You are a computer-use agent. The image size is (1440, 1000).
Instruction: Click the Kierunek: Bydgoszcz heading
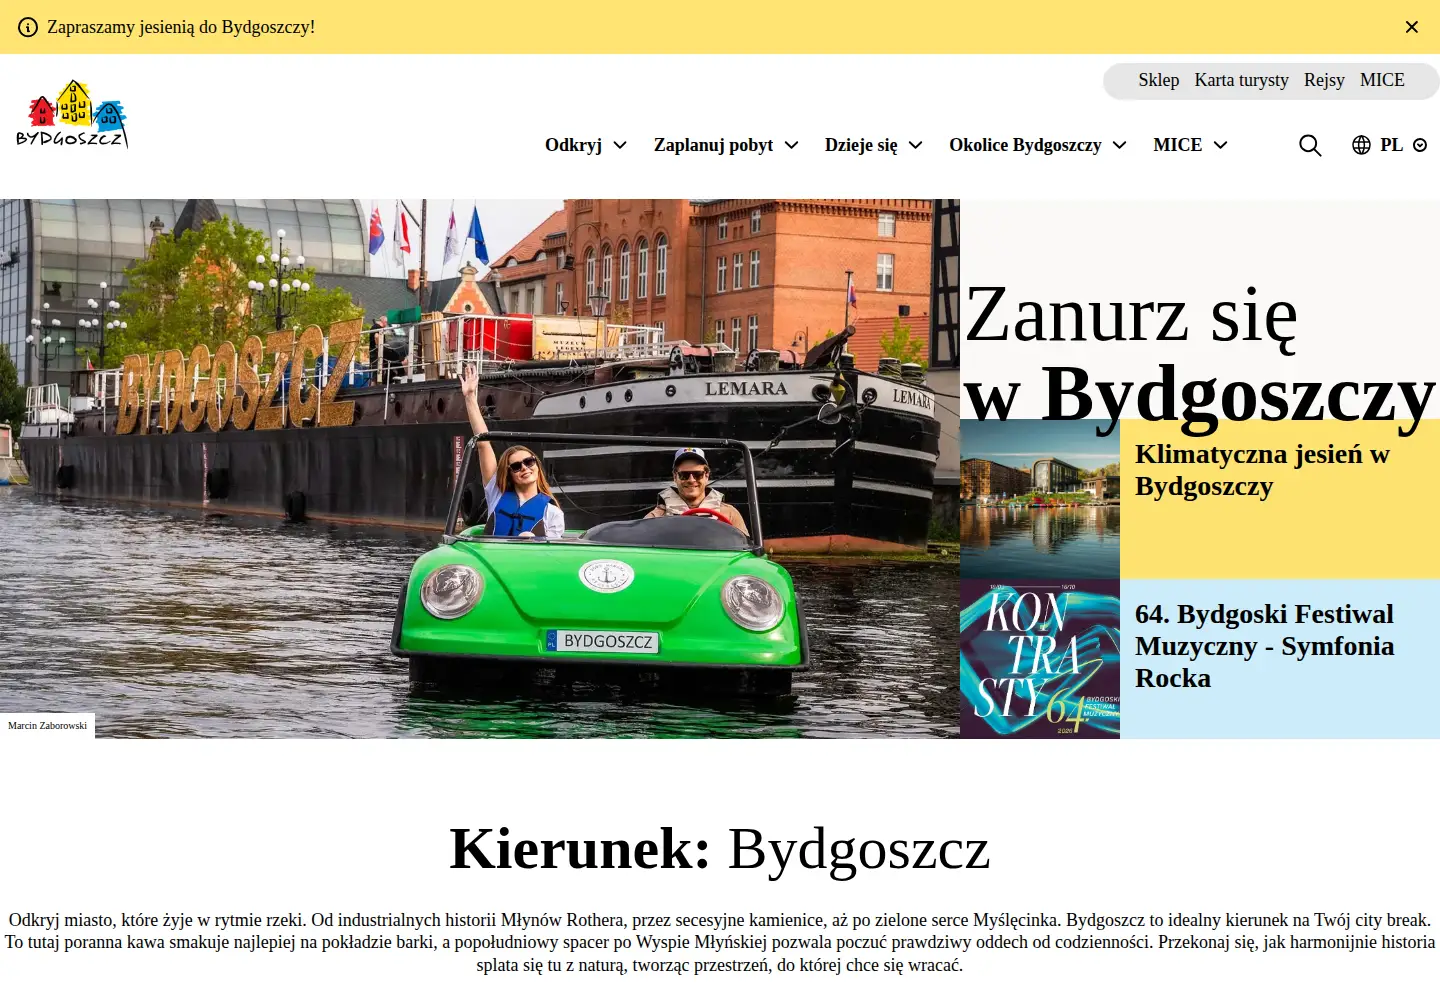[720, 850]
